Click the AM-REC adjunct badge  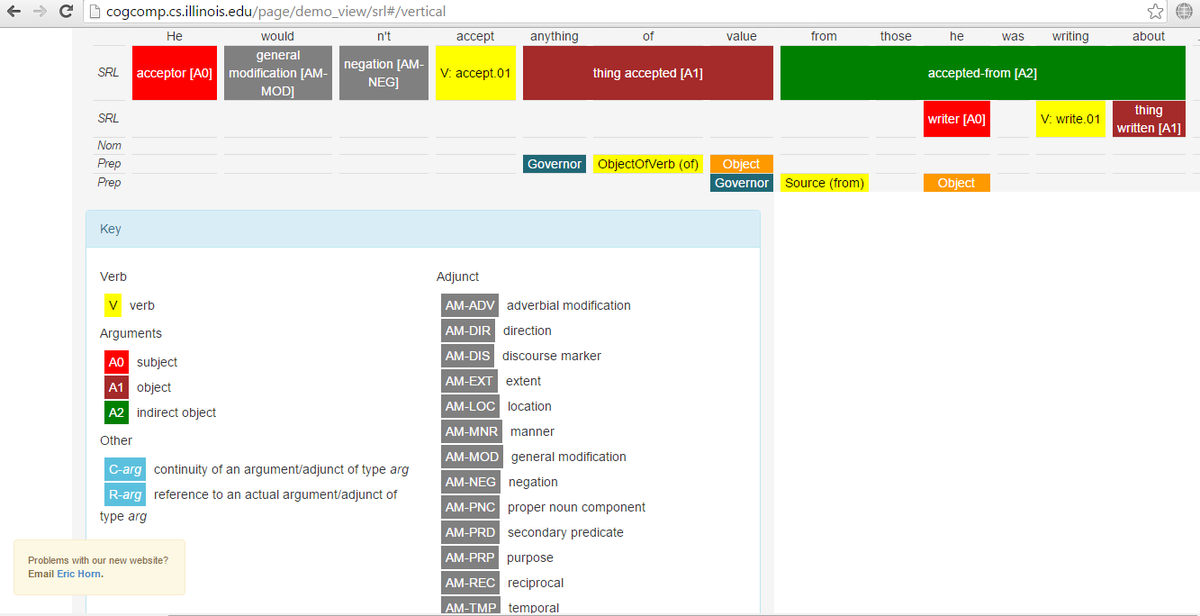click(470, 582)
